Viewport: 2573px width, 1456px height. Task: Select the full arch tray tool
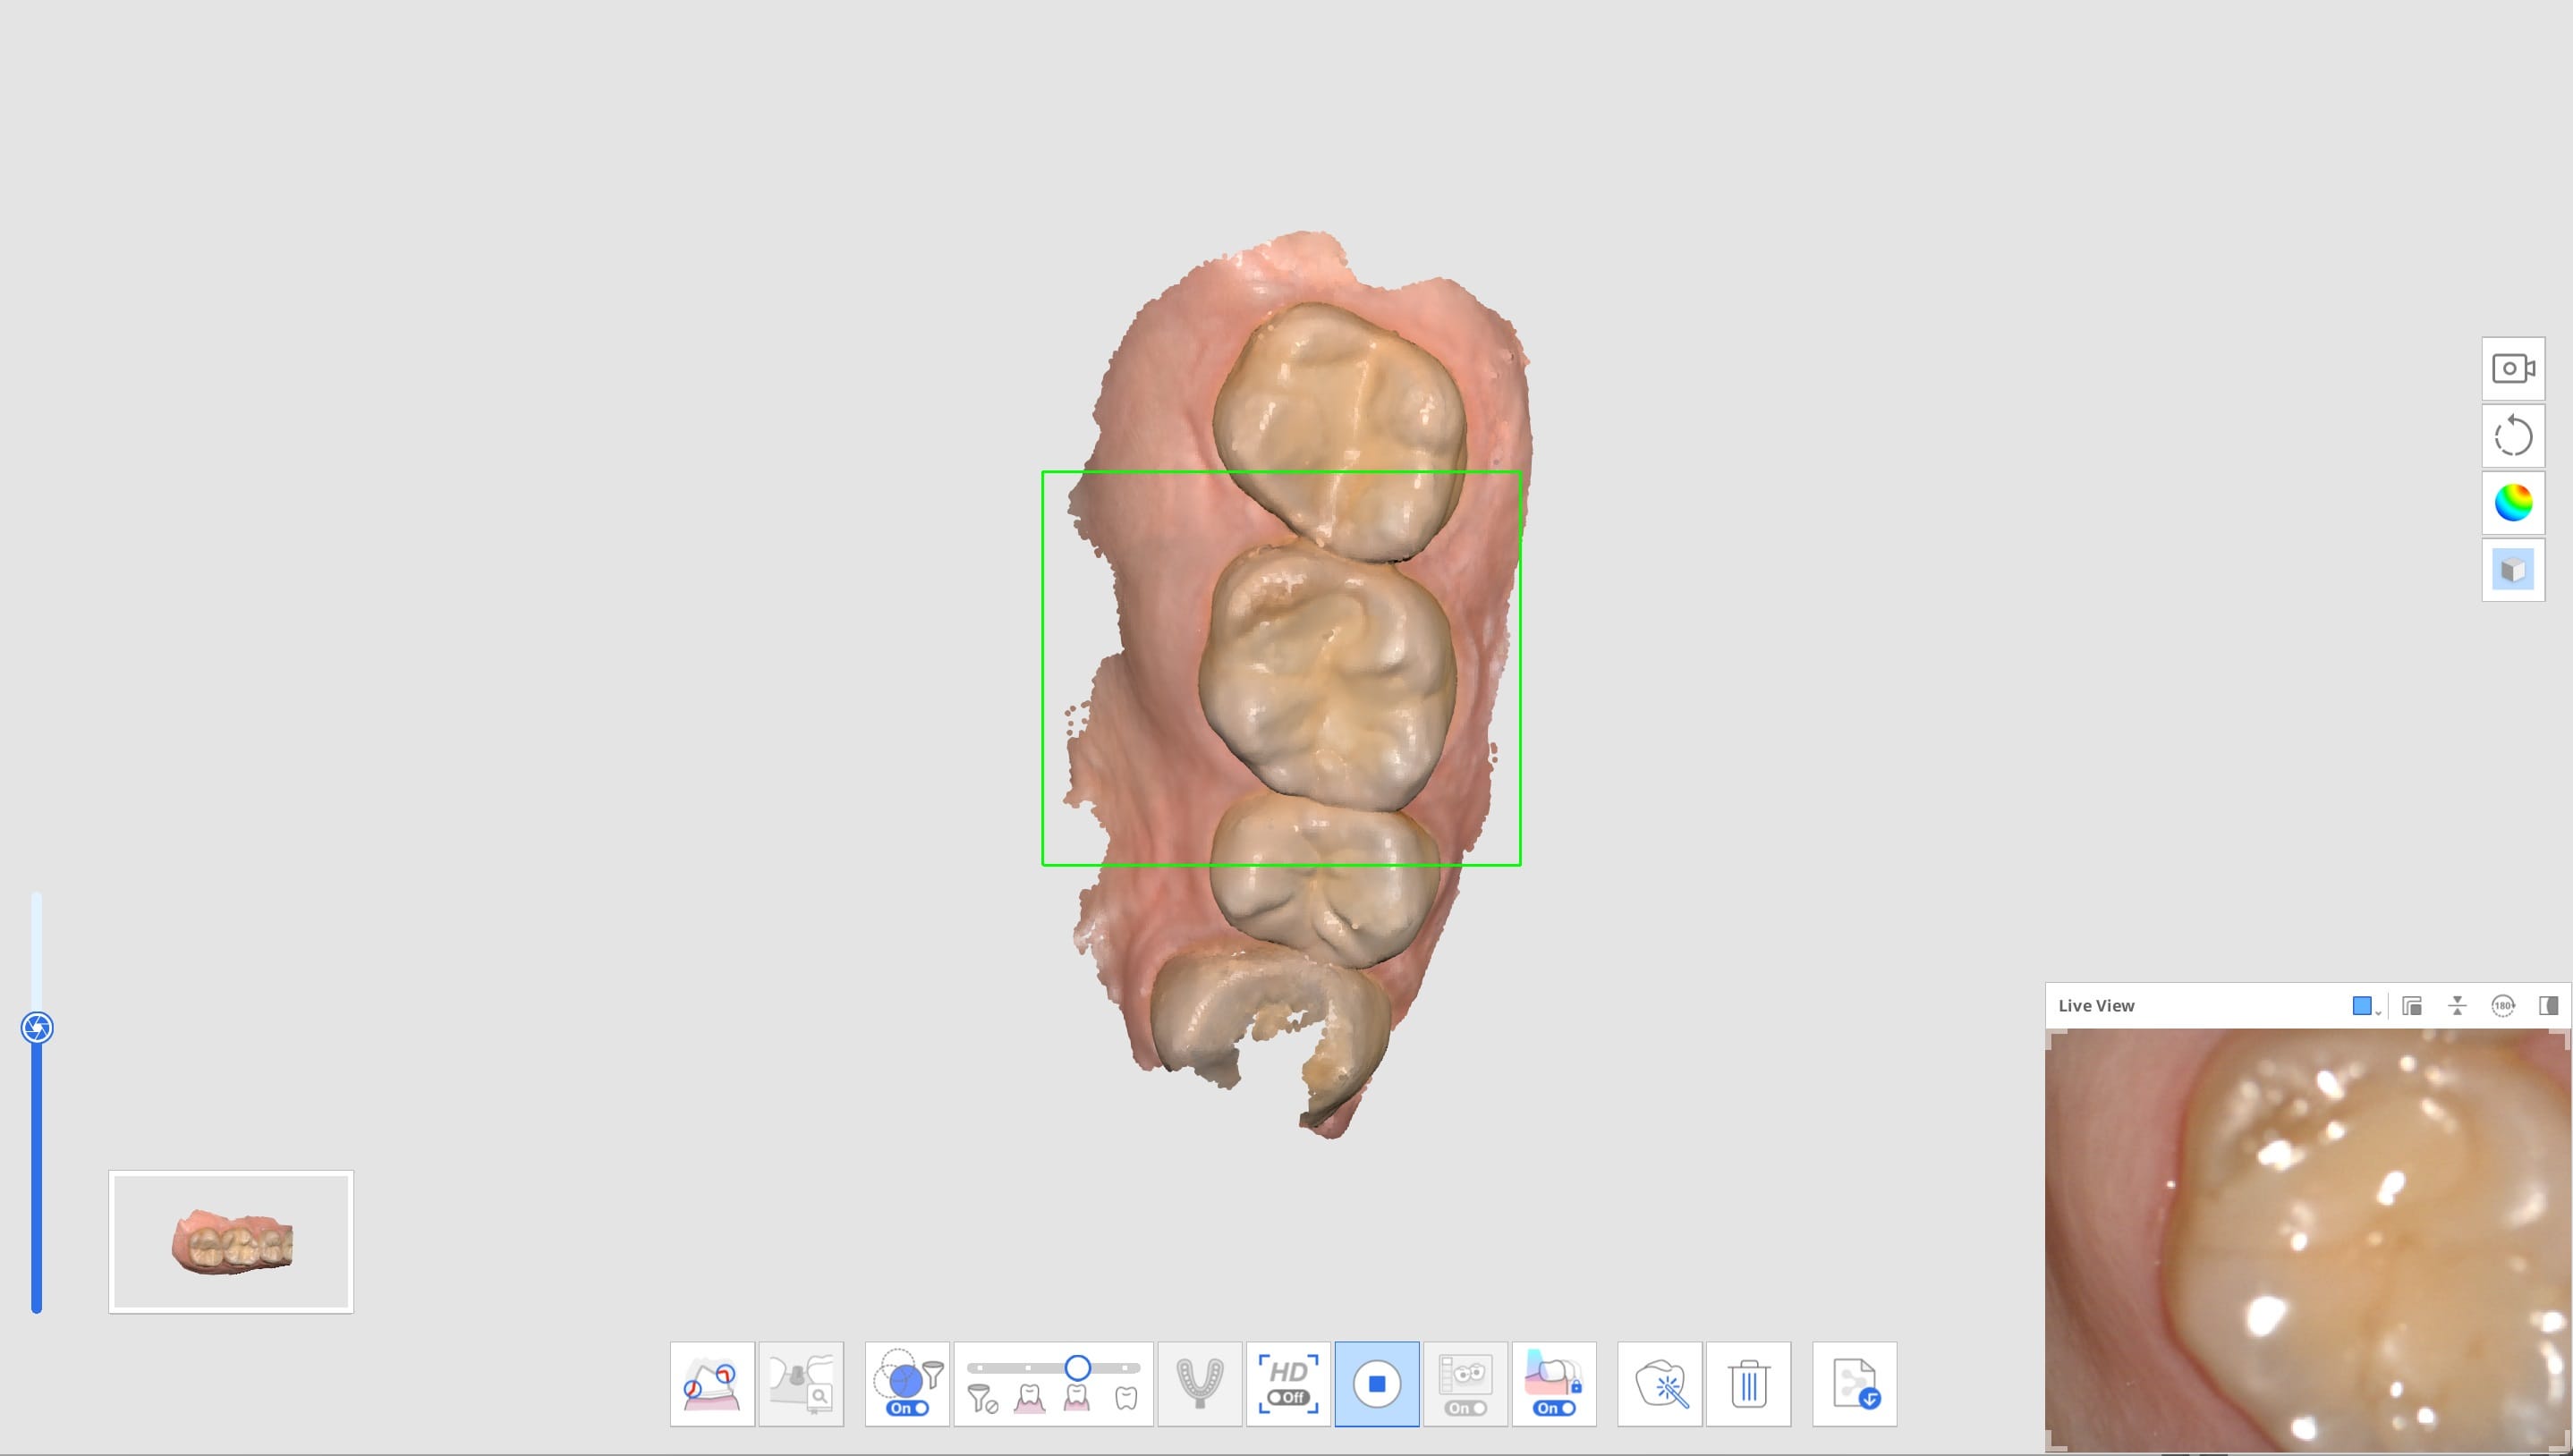tap(1199, 1384)
